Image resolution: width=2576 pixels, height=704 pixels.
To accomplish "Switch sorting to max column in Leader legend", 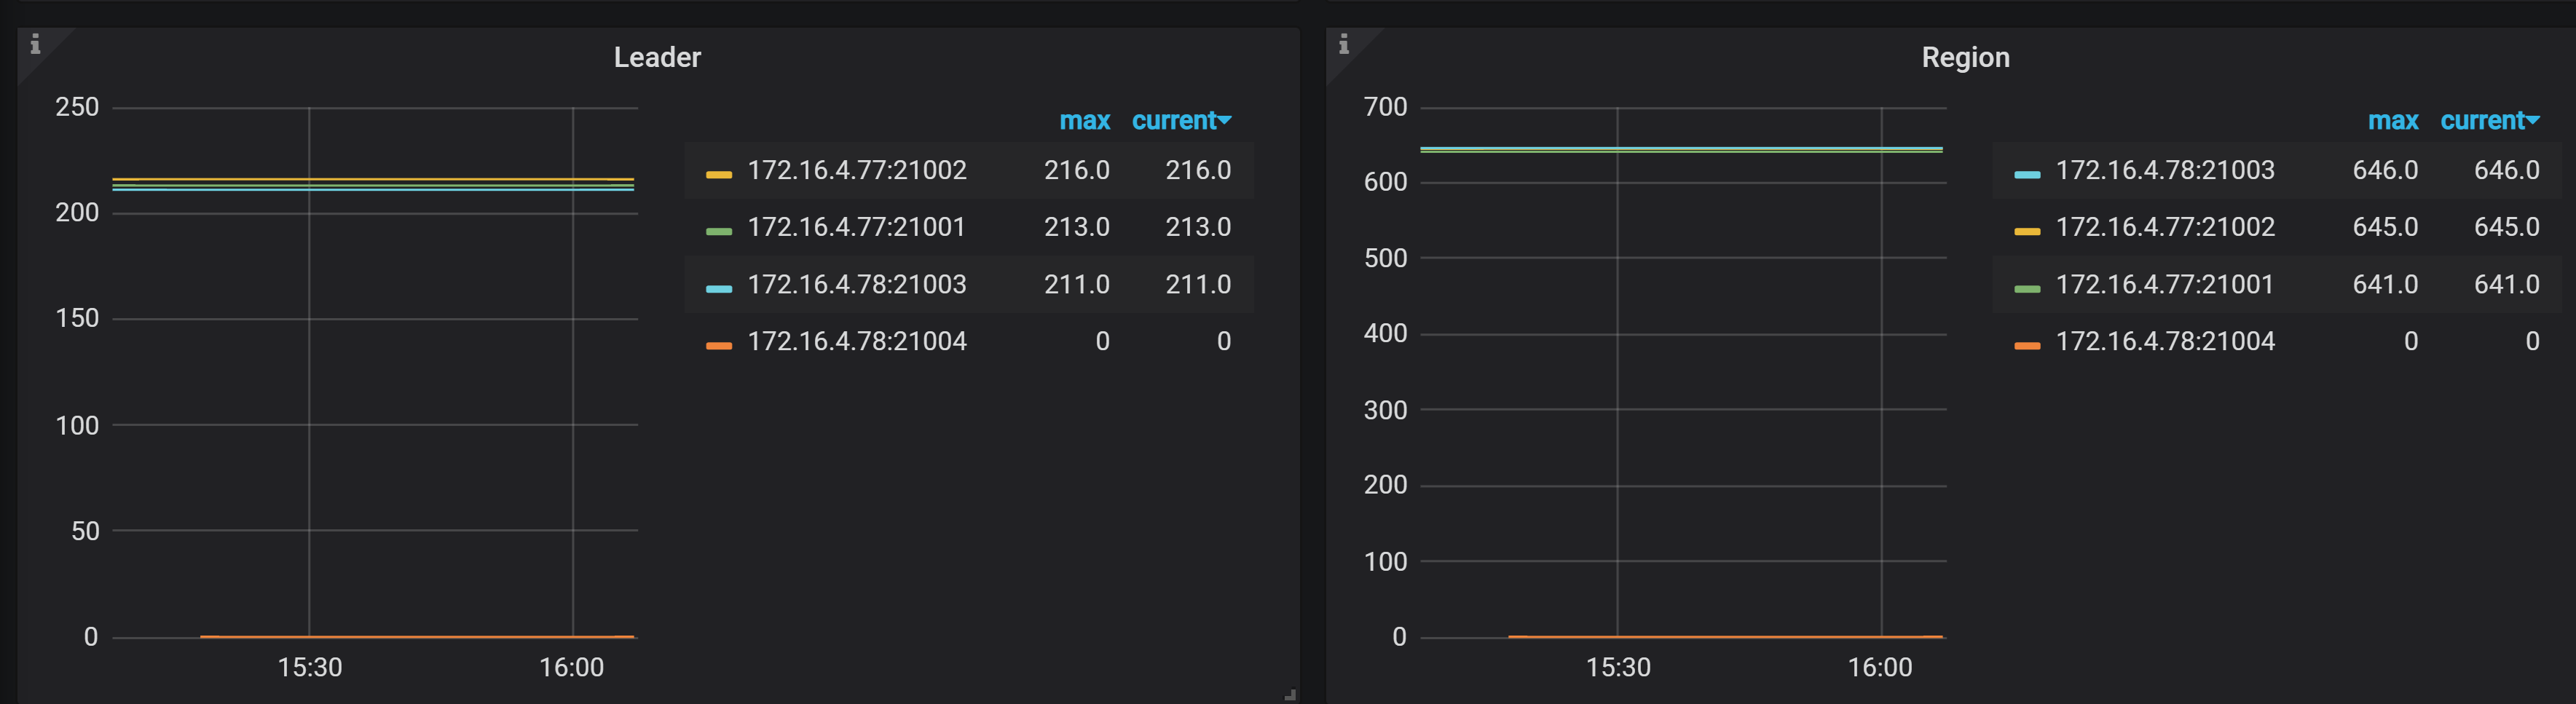I will 1084,121.
